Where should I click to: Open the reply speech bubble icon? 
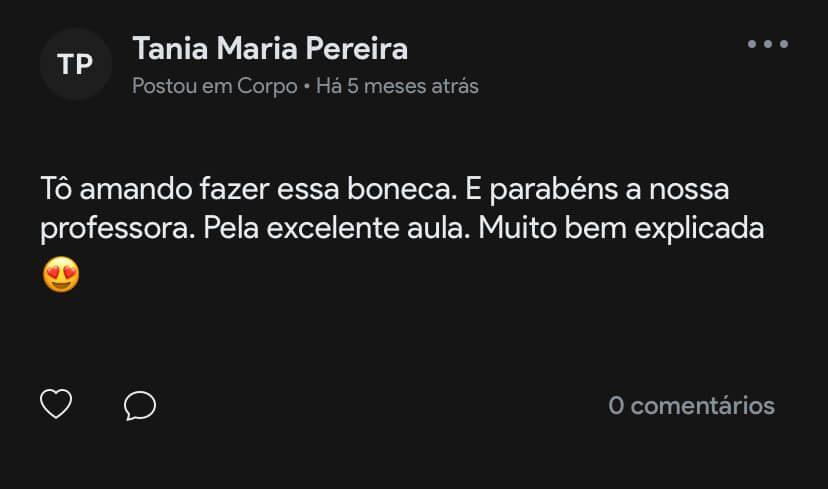coord(140,406)
